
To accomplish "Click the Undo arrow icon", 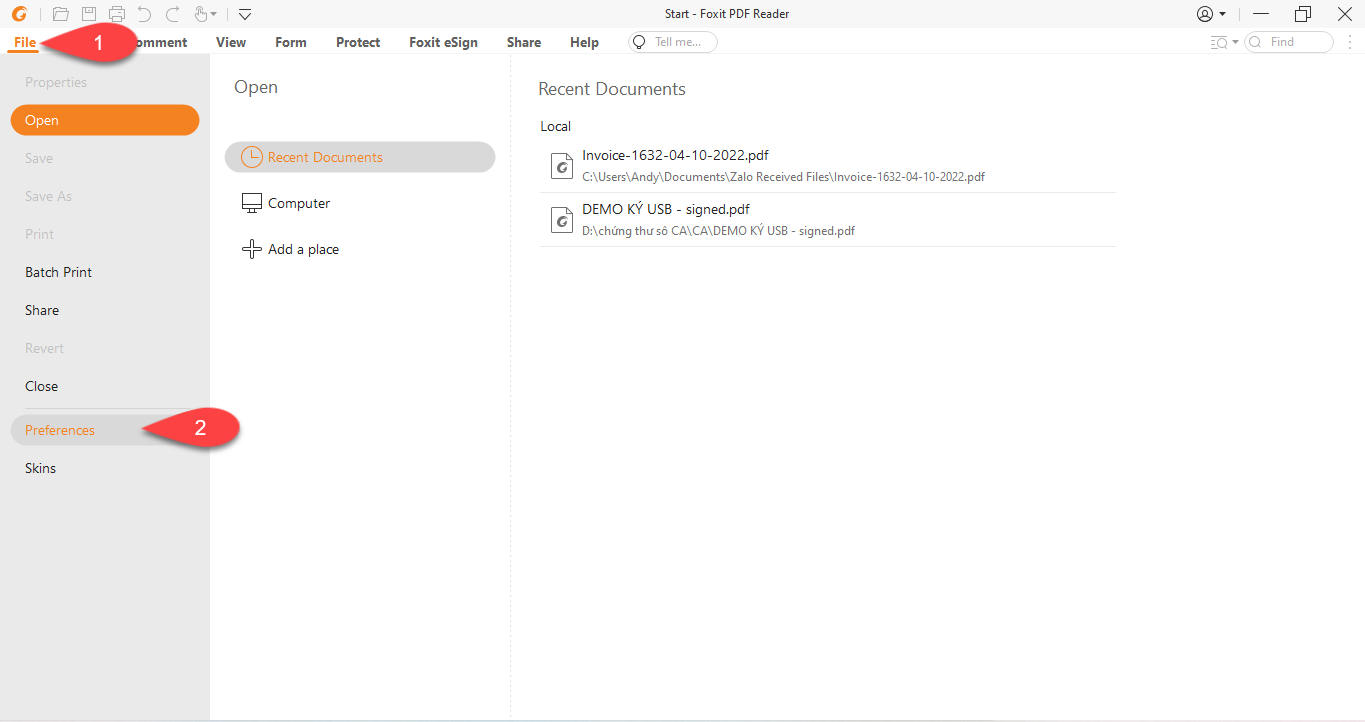I will click(144, 14).
